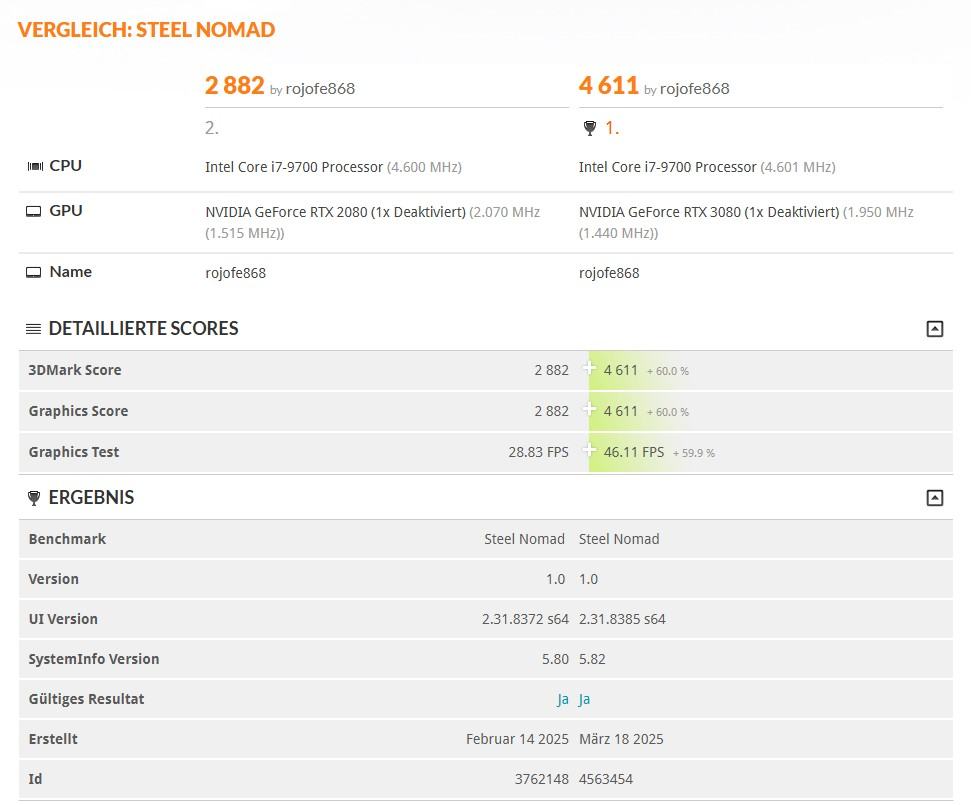Click the orange 4 611 score
Screen dimensions: 971x805
click(x=608, y=86)
